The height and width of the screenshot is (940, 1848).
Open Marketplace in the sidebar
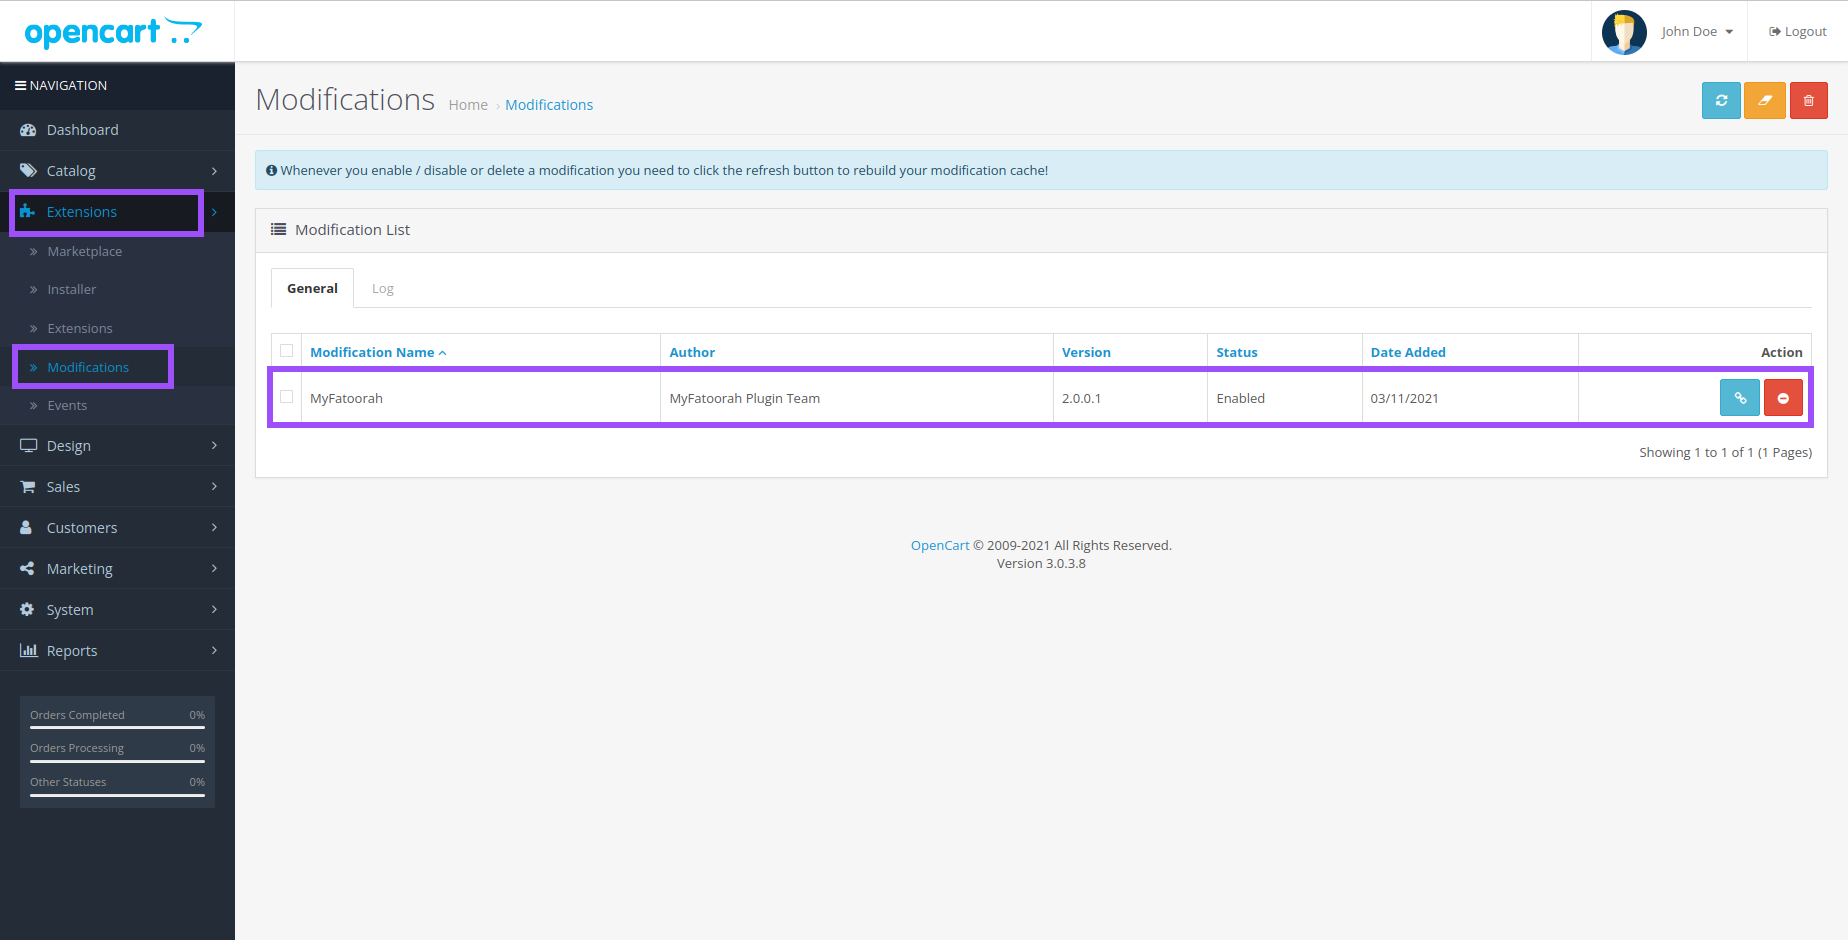tap(84, 252)
